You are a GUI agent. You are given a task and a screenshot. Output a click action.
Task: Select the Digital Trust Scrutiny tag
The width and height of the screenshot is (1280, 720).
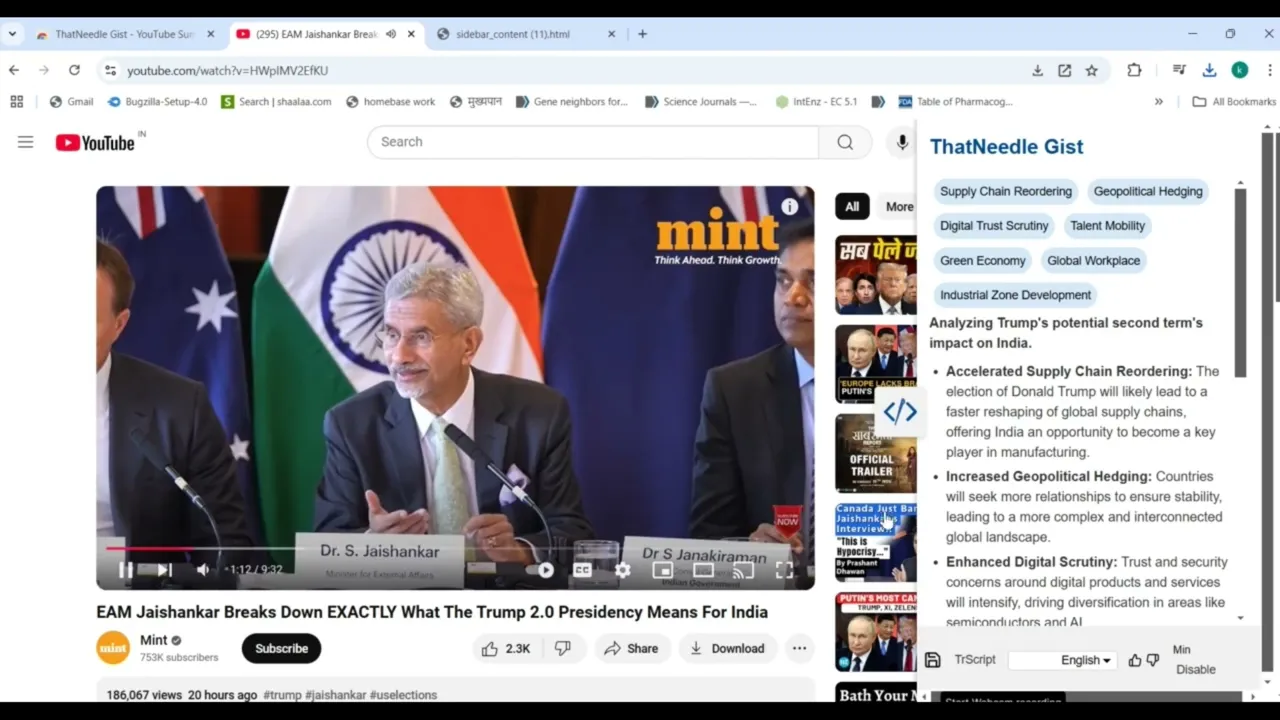(994, 226)
